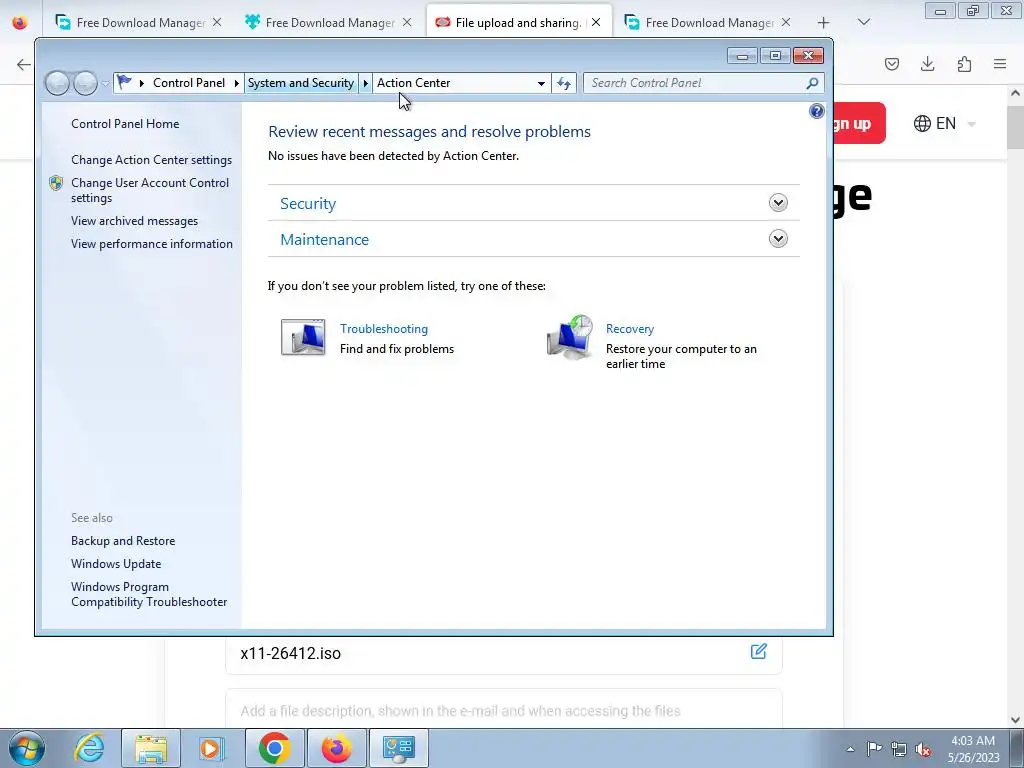
Task: Open Backup and Restore link
Action: coord(123,541)
